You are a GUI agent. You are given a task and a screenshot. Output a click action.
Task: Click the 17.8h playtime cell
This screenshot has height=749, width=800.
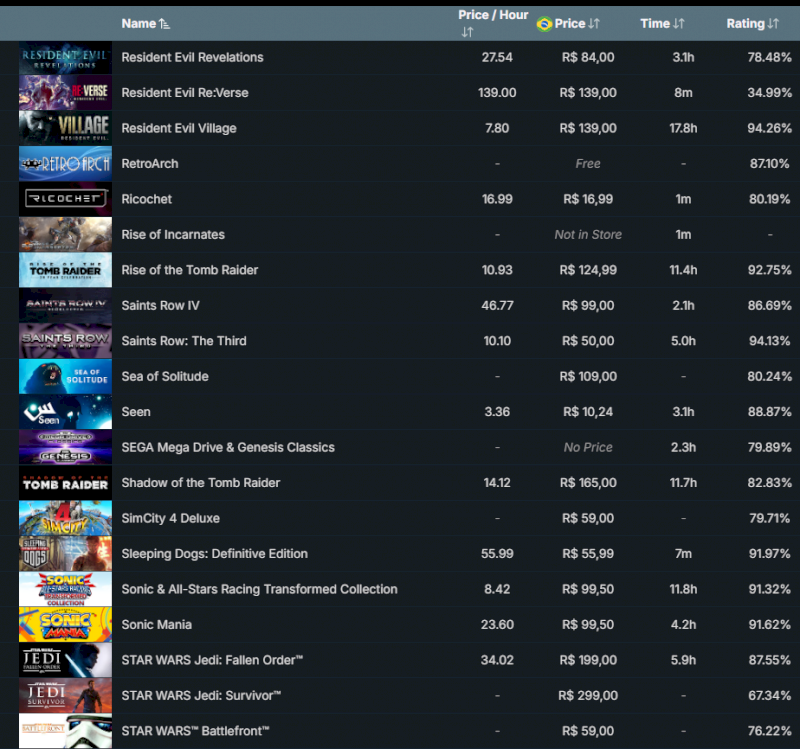pyautogui.click(x=683, y=128)
